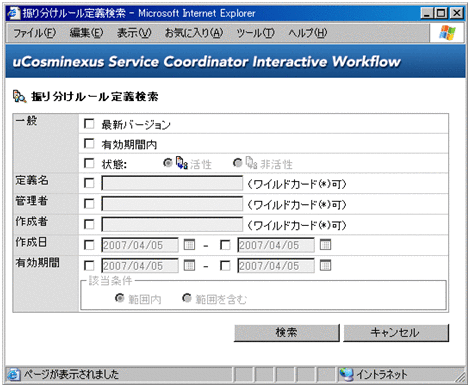Enable the 有効期間 end date checkbox
This screenshot has width=472, height=389.
point(225,266)
